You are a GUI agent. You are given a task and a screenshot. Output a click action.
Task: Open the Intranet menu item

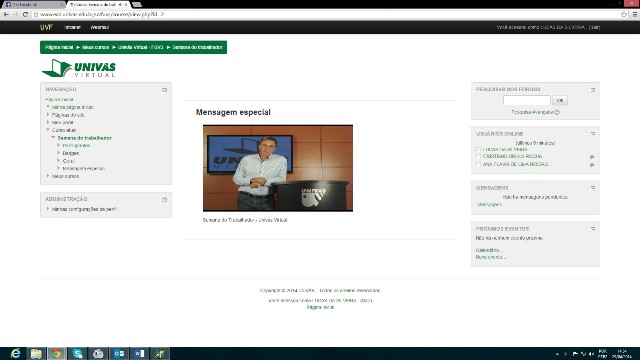pos(73,27)
